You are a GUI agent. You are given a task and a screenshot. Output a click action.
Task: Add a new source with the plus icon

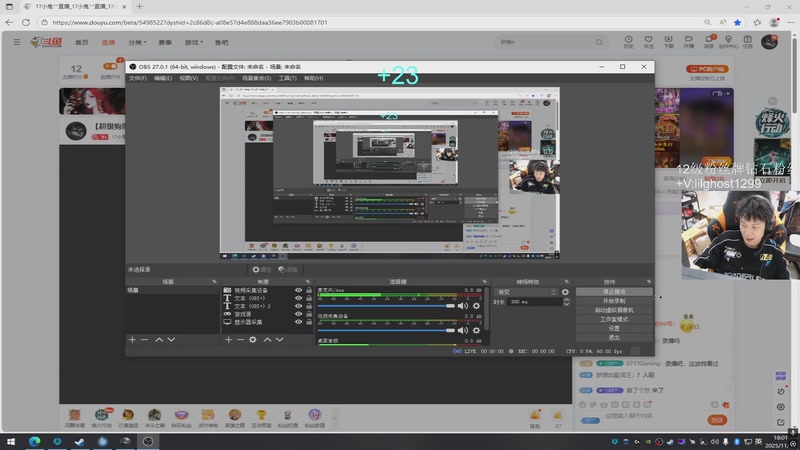coord(229,340)
